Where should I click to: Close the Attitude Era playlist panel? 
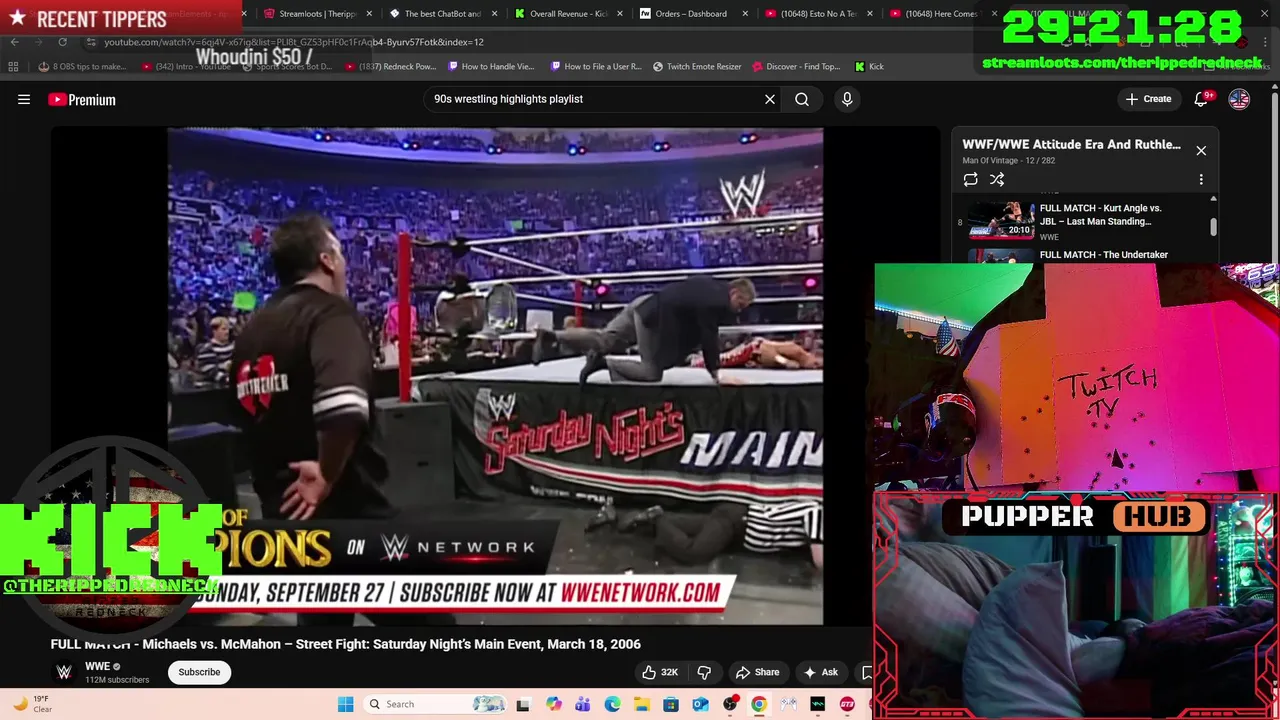click(1201, 150)
